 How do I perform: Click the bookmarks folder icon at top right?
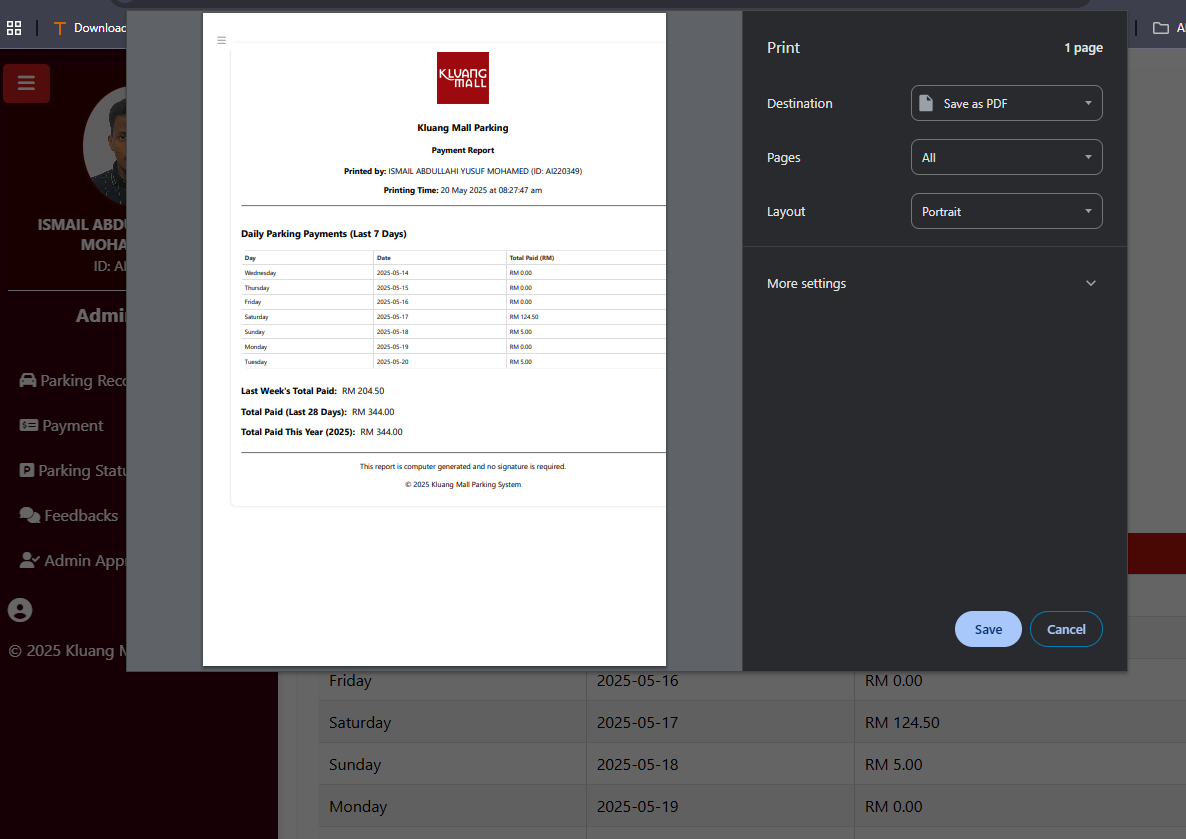tap(1160, 28)
